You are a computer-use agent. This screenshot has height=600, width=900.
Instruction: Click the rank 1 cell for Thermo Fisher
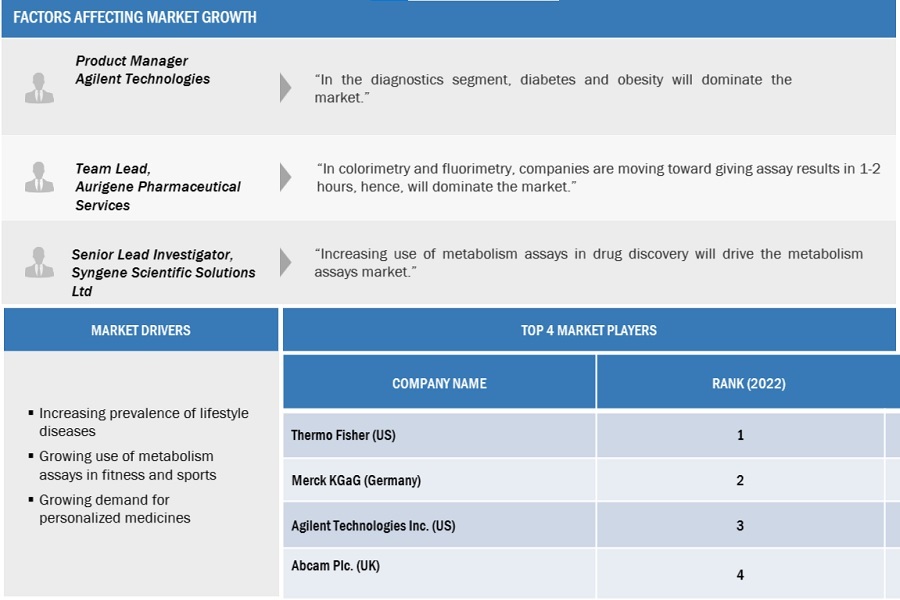coord(740,436)
